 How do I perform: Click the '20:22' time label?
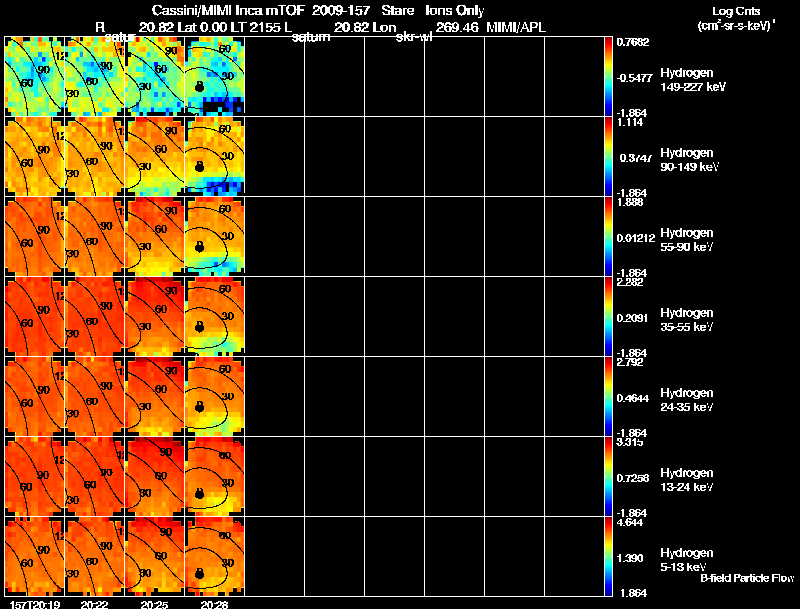94,605
